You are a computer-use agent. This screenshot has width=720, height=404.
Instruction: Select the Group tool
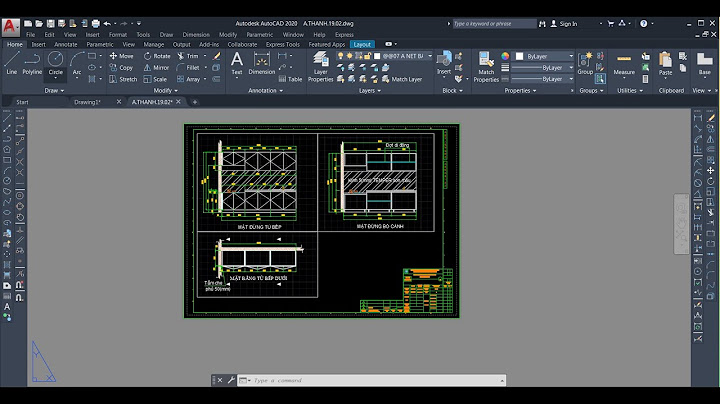click(585, 63)
